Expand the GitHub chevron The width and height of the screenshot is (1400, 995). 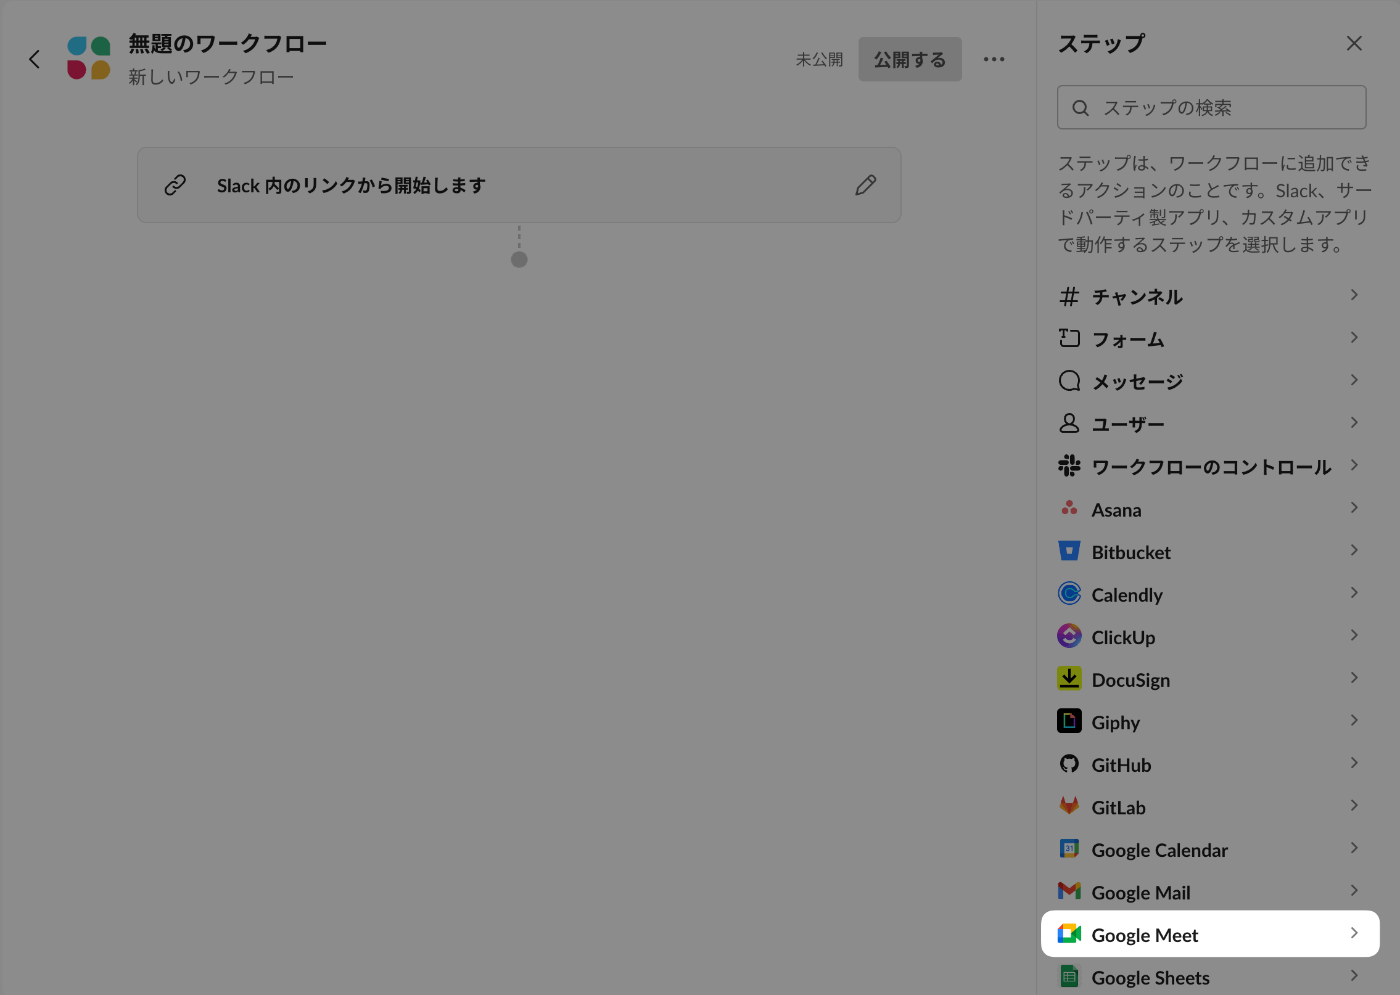1354,763
